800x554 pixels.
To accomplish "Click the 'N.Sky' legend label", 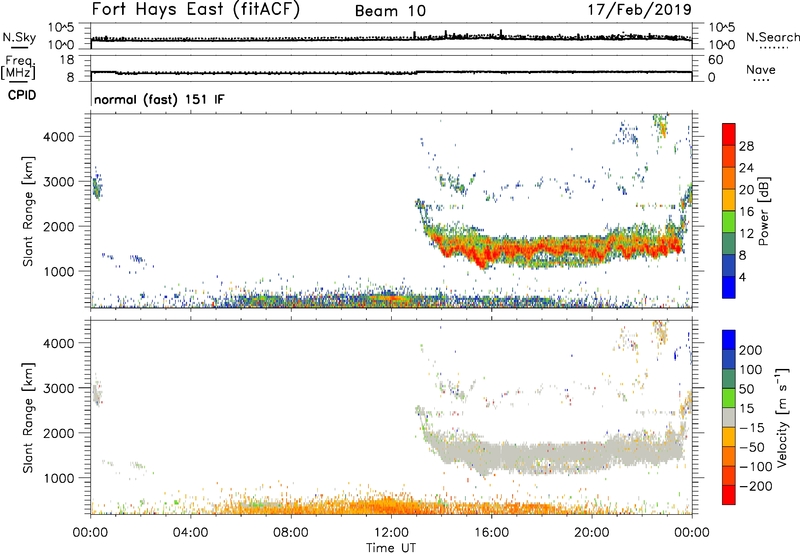I will click(19, 37).
